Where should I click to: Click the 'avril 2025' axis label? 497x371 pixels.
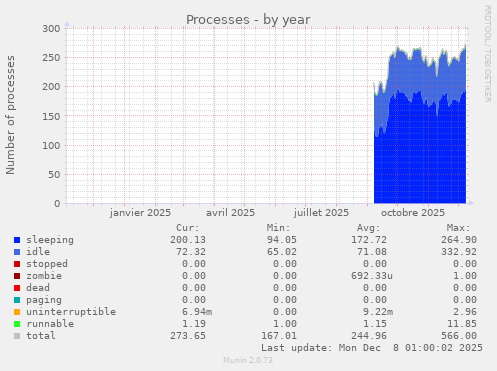pyautogui.click(x=230, y=213)
